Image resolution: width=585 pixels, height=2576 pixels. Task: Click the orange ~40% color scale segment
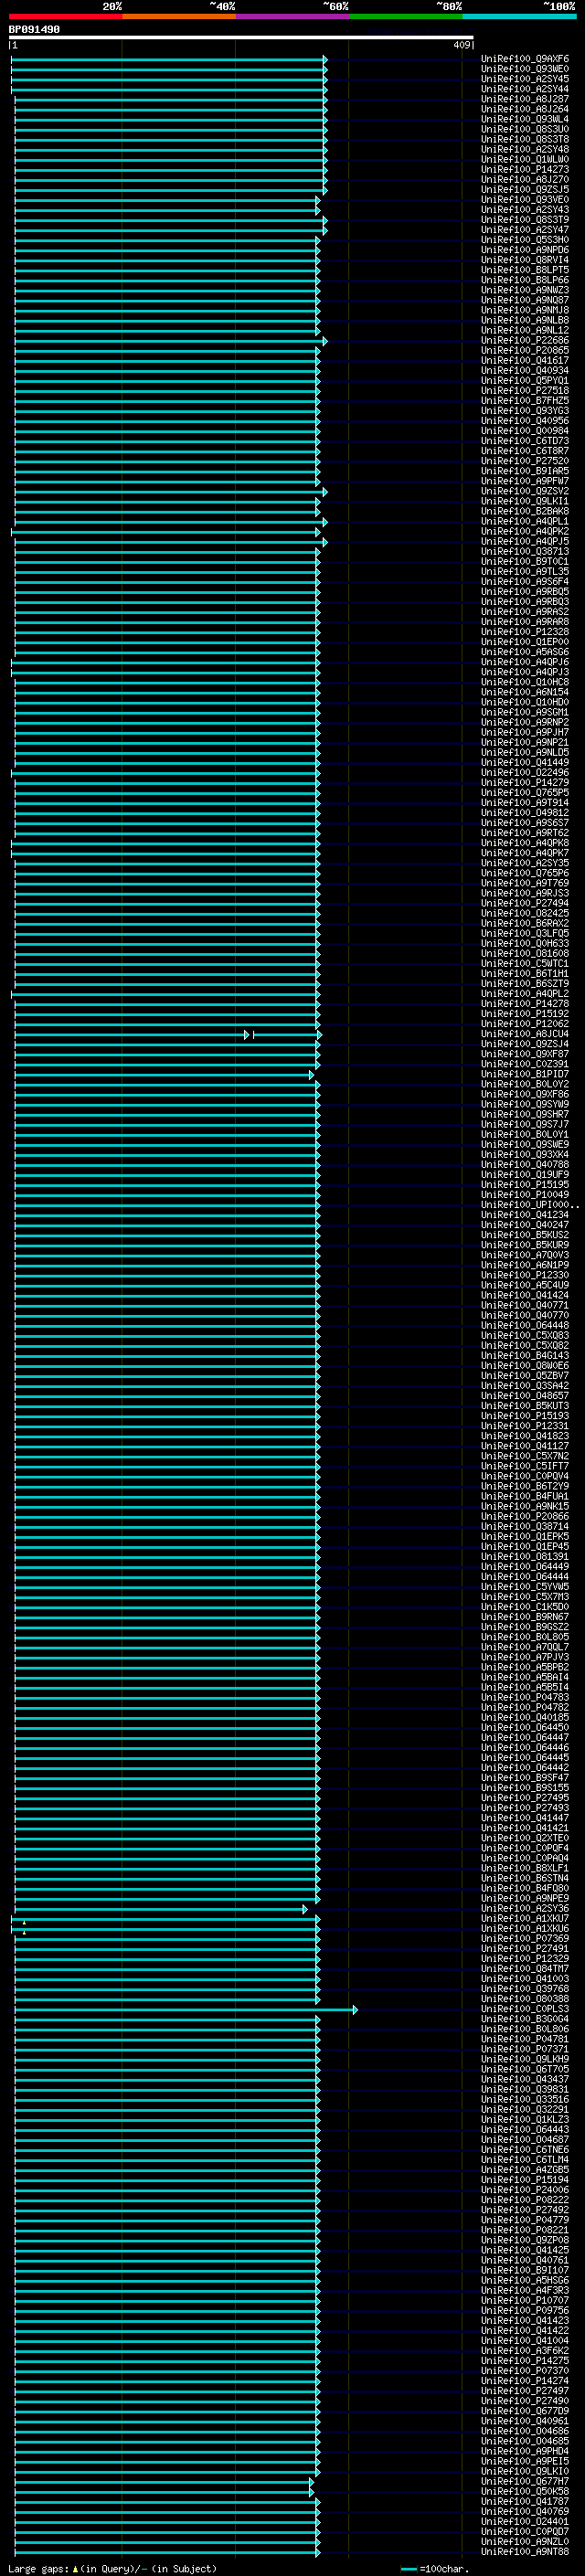(179, 16)
